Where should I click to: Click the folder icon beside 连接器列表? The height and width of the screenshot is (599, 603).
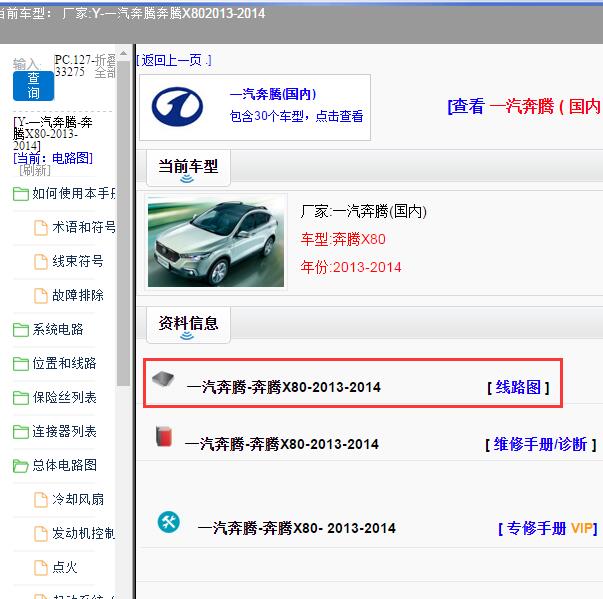[x=21, y=432]
